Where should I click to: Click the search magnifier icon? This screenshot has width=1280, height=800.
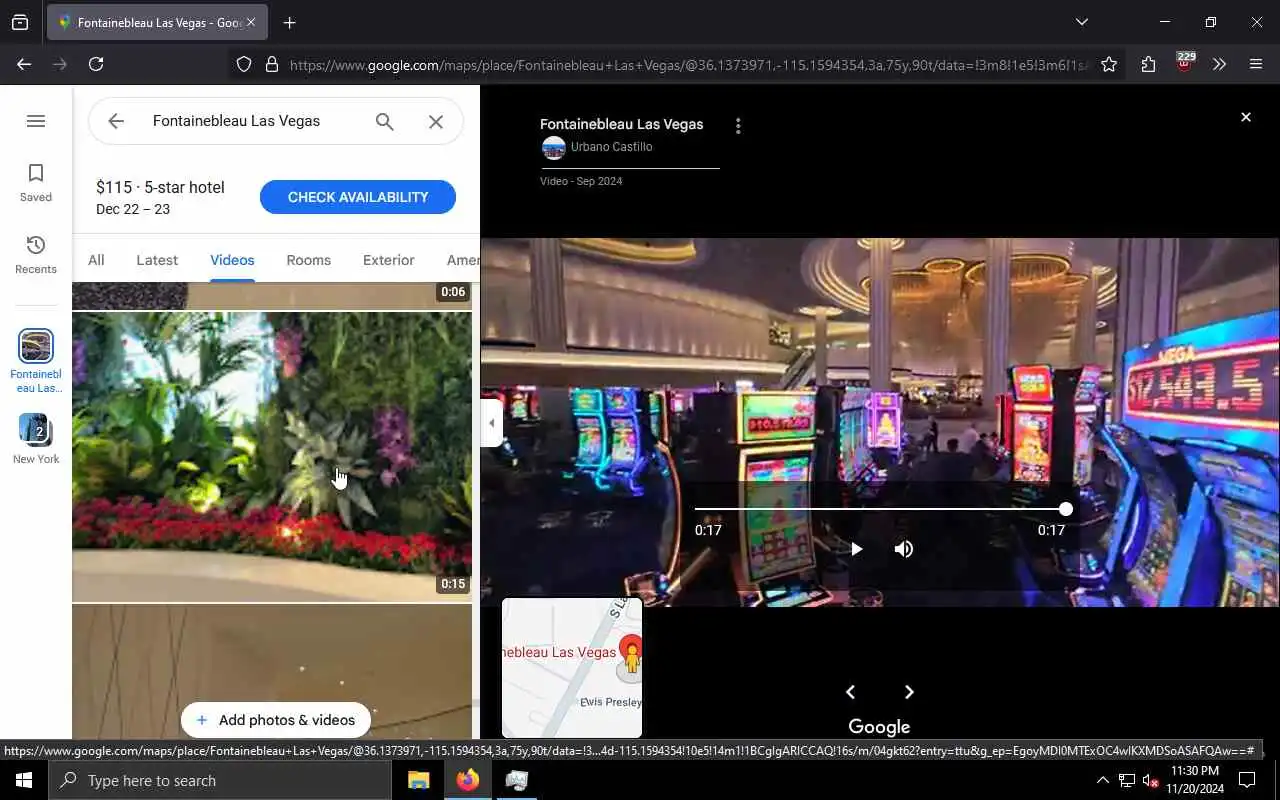384,121
